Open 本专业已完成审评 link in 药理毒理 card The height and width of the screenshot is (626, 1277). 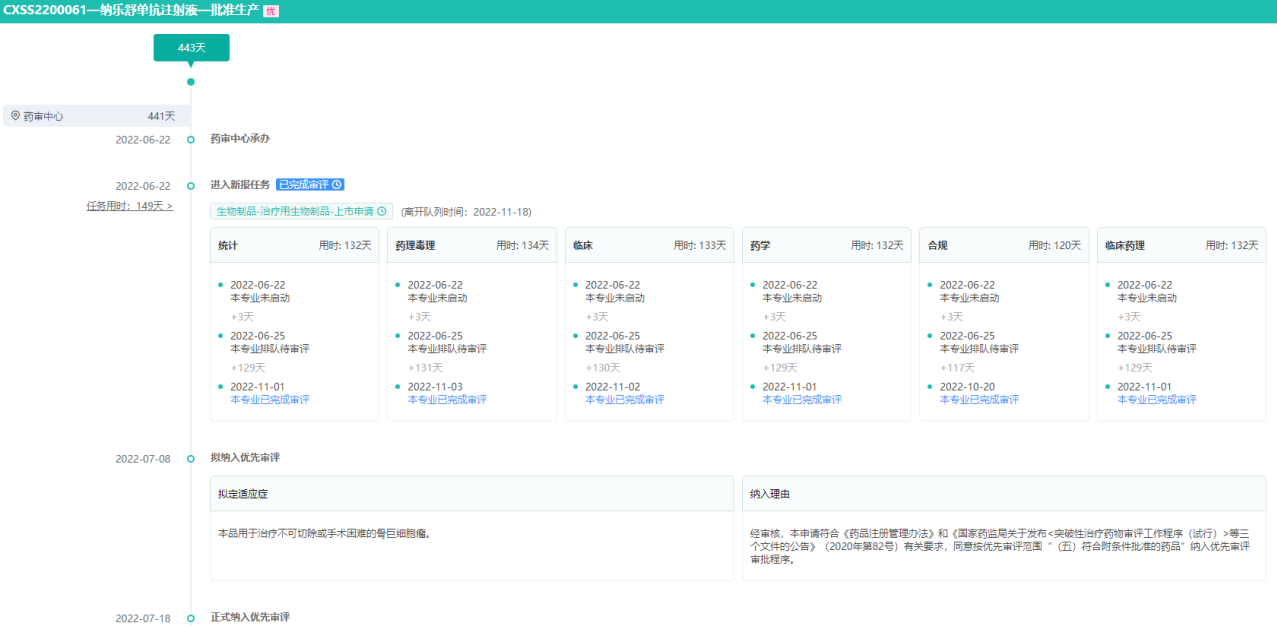pyautogui.click(x=447, y=400)
